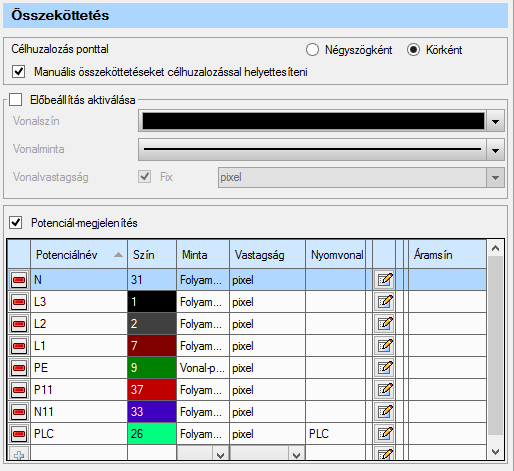514x471 pixels.
Task: Click the PLC Nyomvonal cell
Action: pyautogui.click(x=335, y=434)
